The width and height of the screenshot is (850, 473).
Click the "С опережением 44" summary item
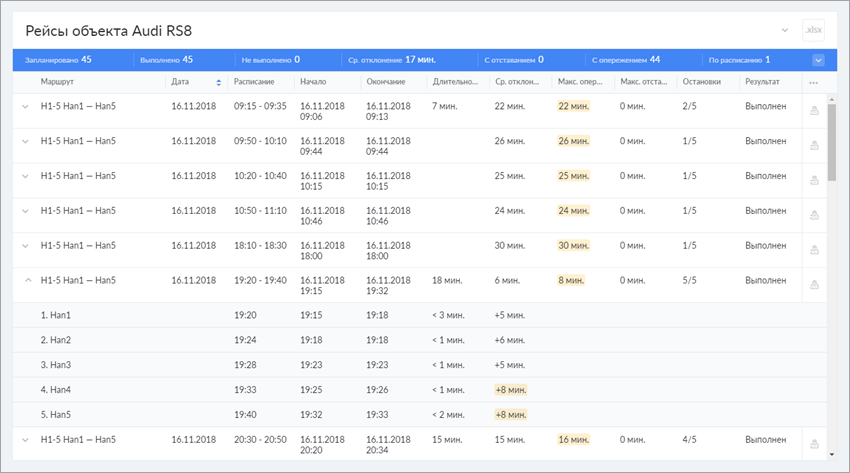(625, 60)
